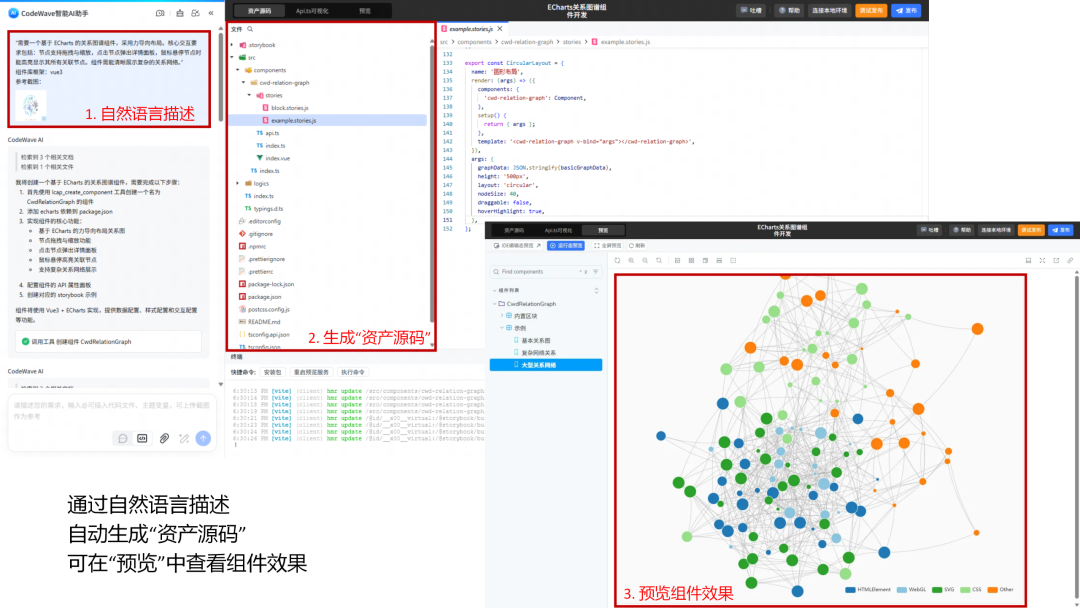
Task: Click the copy link icon in preview toolbar
Action: 1070,260
